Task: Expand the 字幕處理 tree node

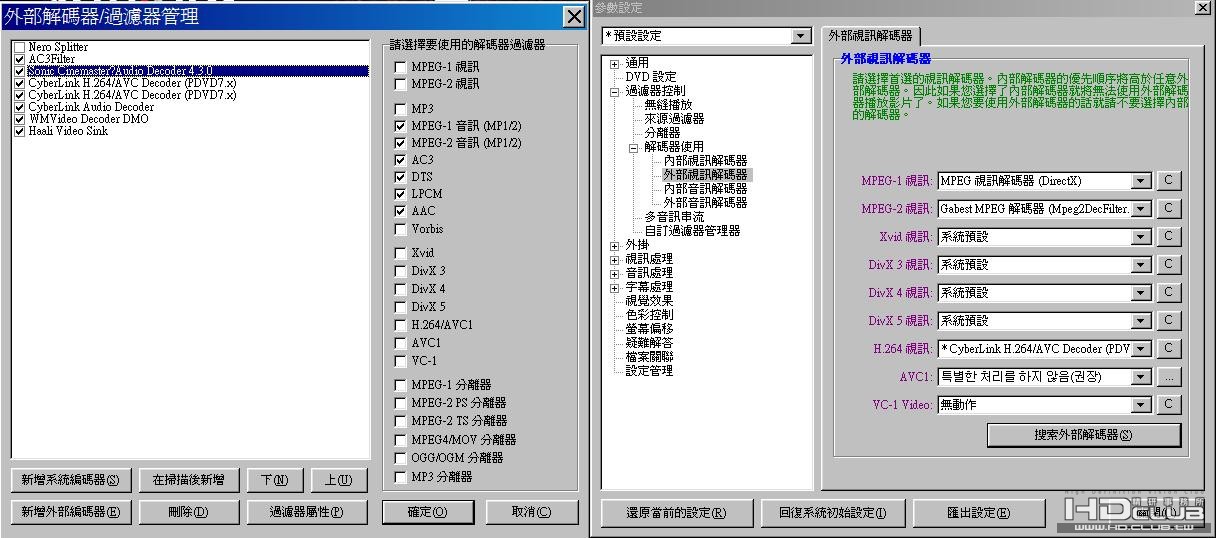Action: (615, 287)
